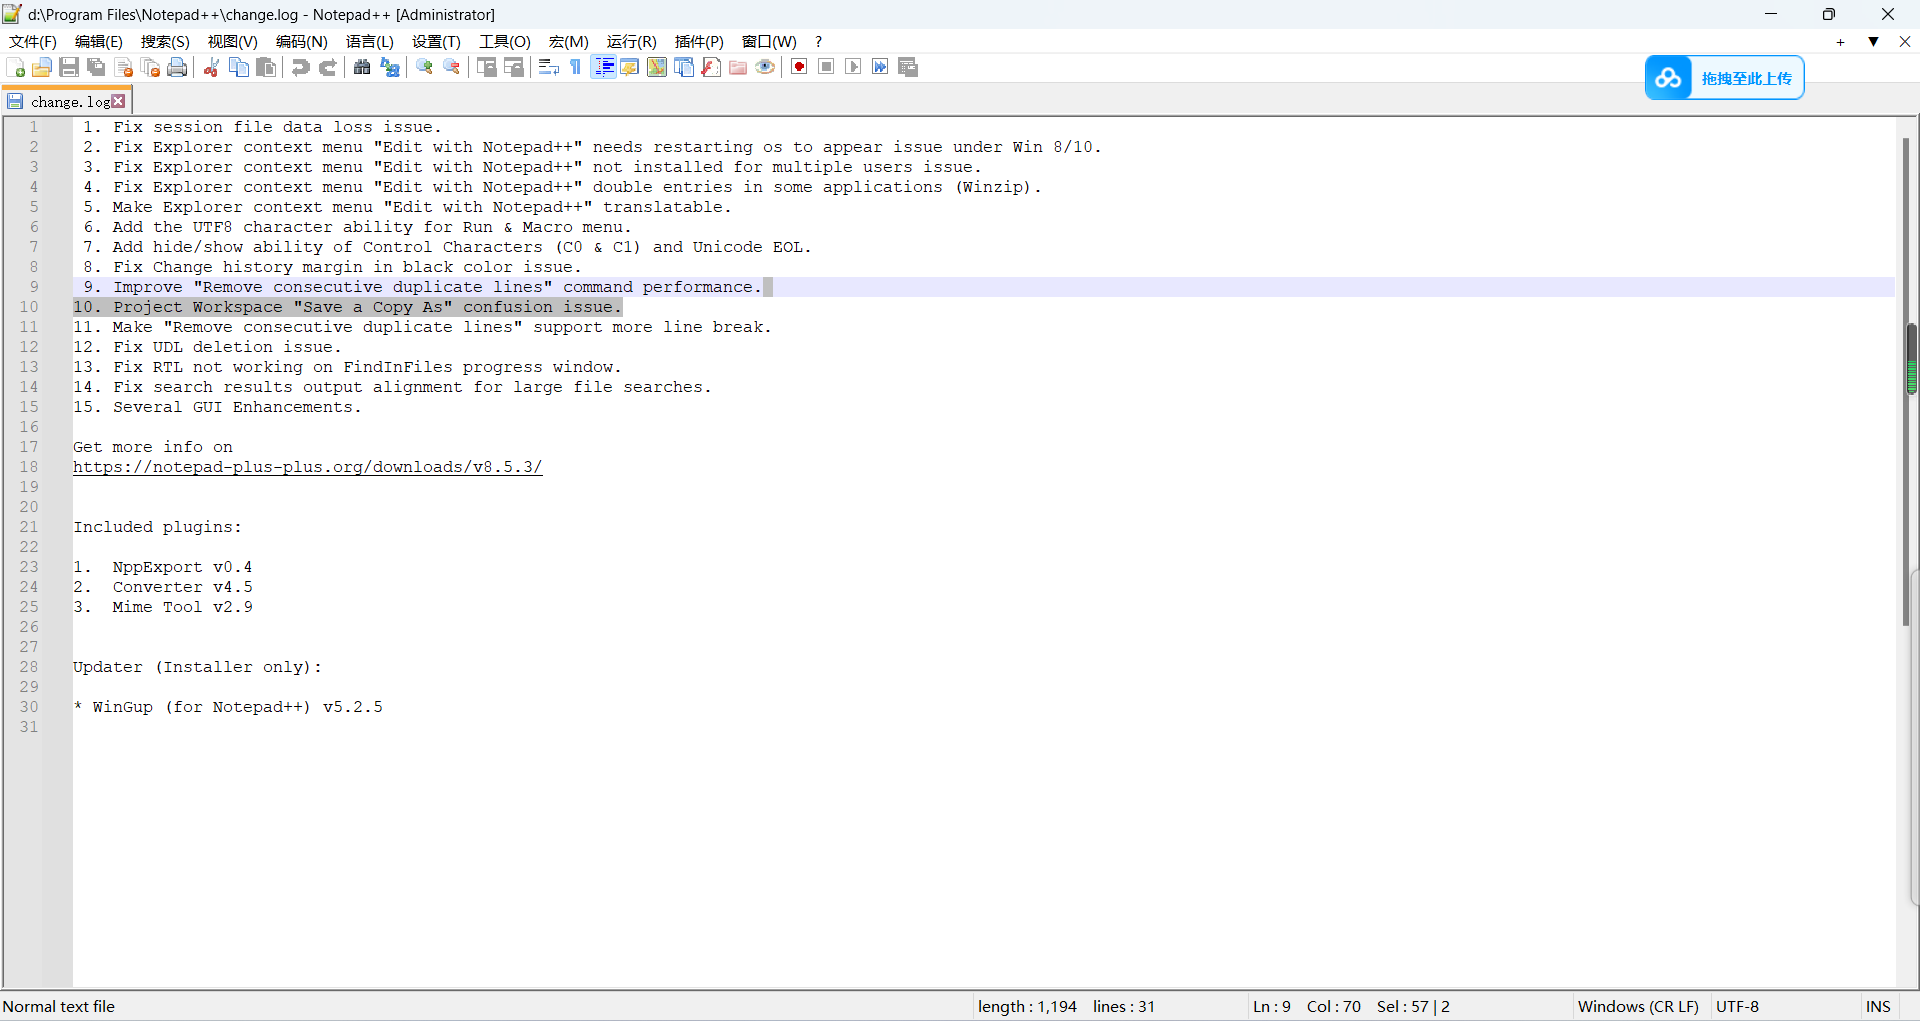Open the 插件(P) menu
Image resolution: width=1920 pixels, height=1021 pixels.
click(698, 42)
